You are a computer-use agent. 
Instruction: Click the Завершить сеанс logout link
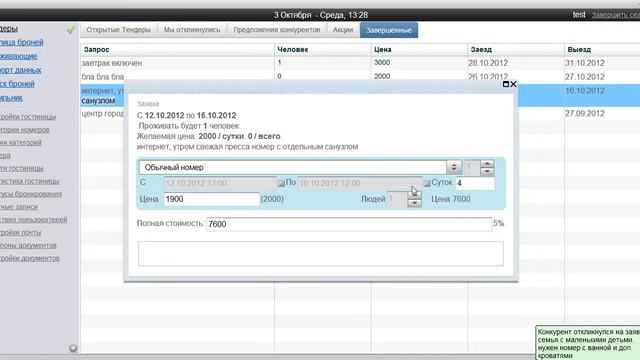[616, 15]
